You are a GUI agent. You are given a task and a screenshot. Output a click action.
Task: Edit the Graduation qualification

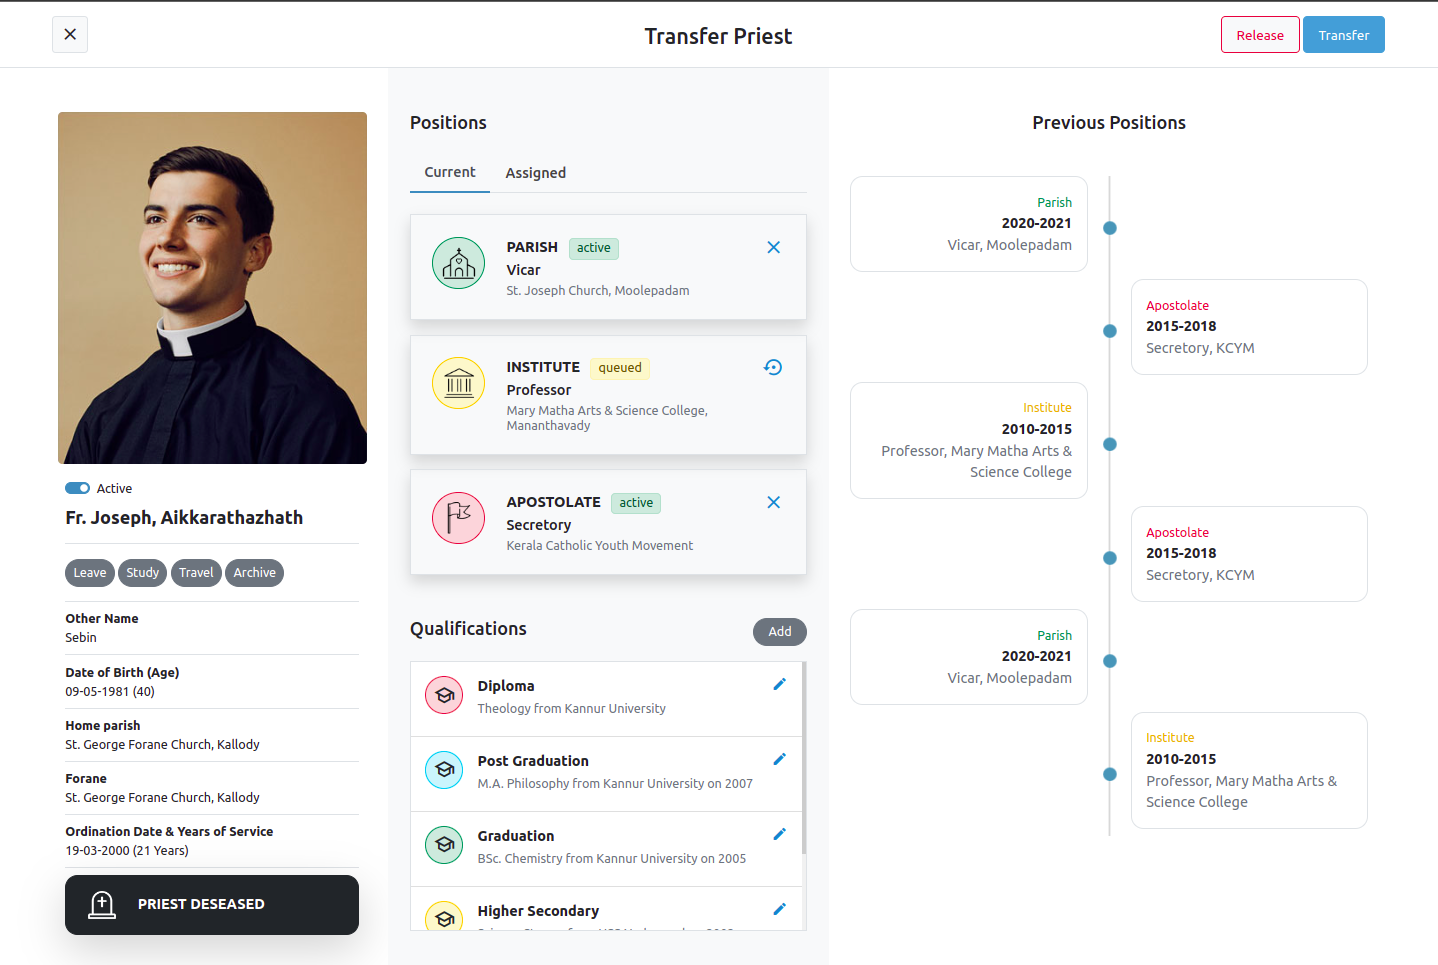click(780, 834)
